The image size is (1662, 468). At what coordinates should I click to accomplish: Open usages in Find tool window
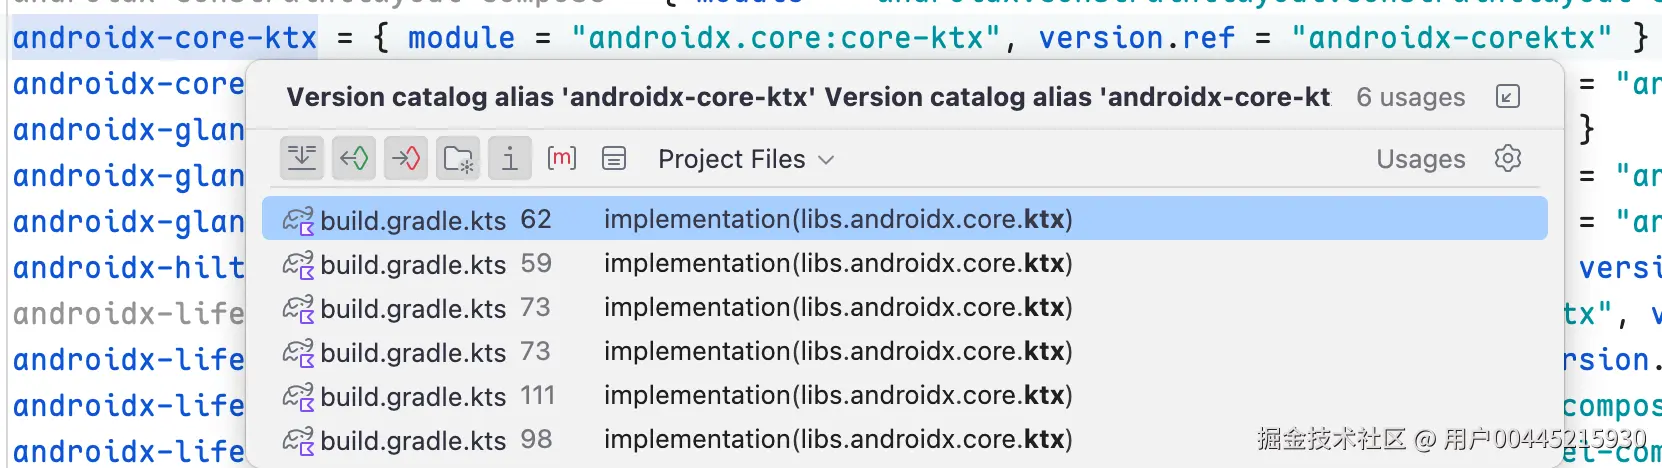click(1507, 96)
